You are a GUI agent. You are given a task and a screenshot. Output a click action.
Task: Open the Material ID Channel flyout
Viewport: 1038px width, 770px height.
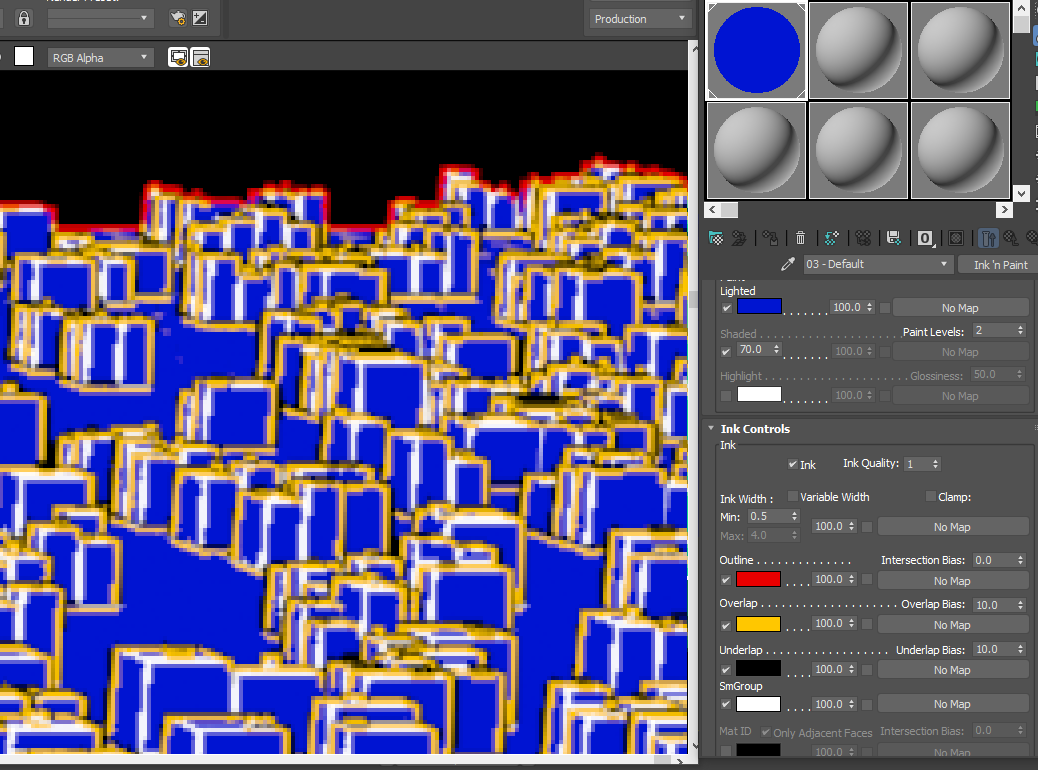pos(925,238)
